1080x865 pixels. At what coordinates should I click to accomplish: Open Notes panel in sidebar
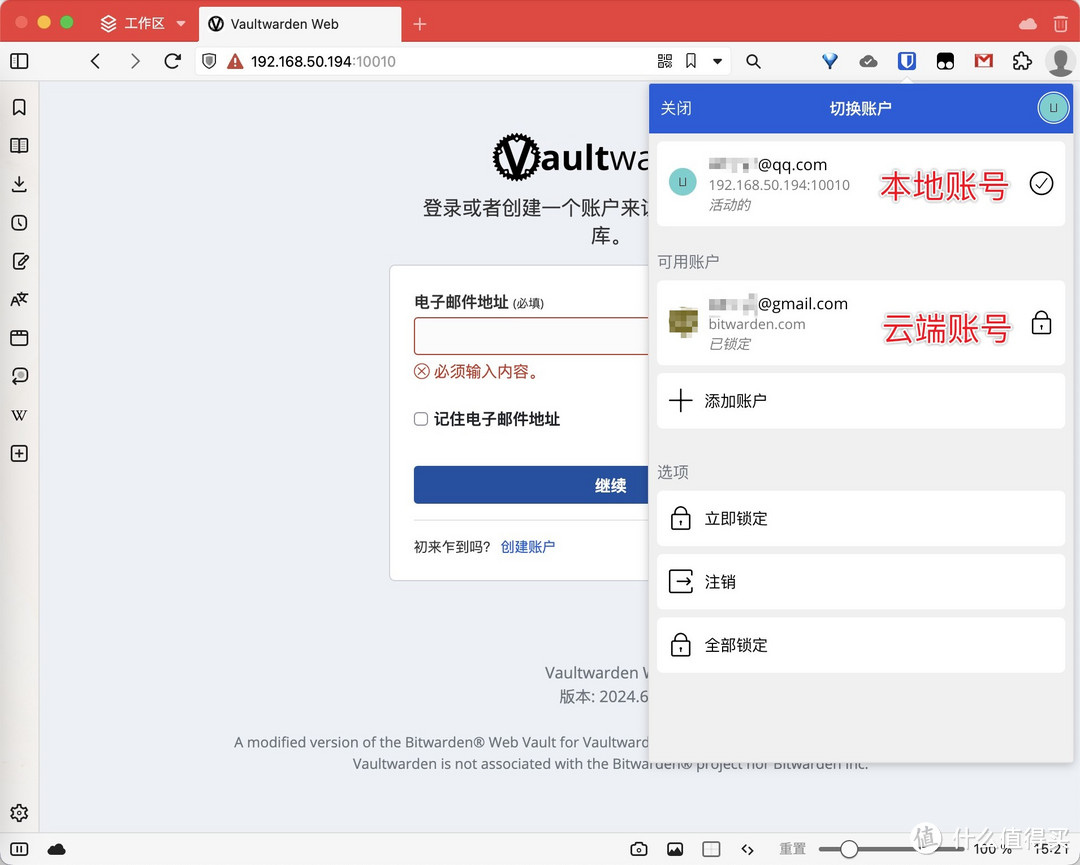20,261
